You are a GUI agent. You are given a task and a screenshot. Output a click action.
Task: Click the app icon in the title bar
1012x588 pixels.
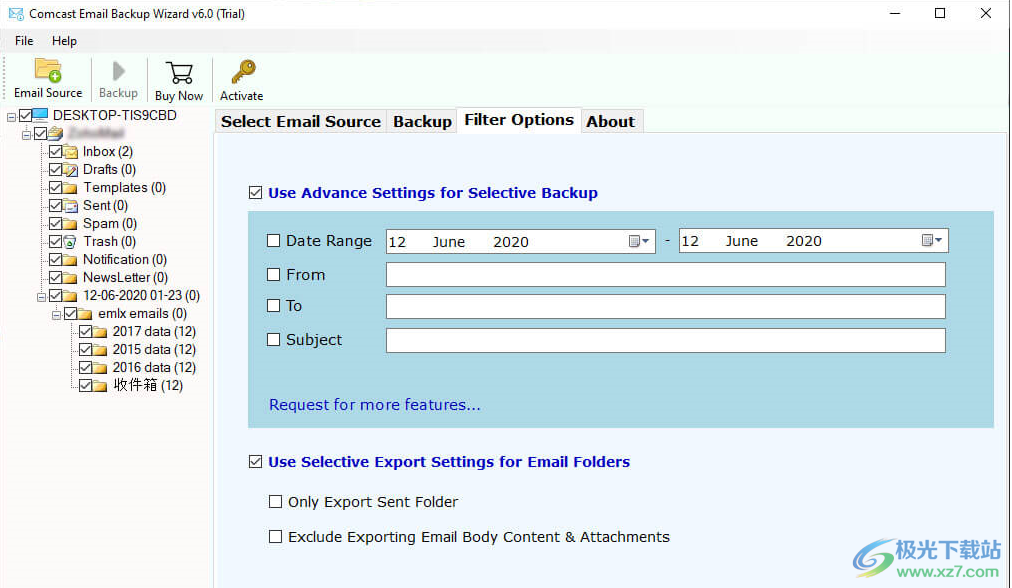click(16, 14)
